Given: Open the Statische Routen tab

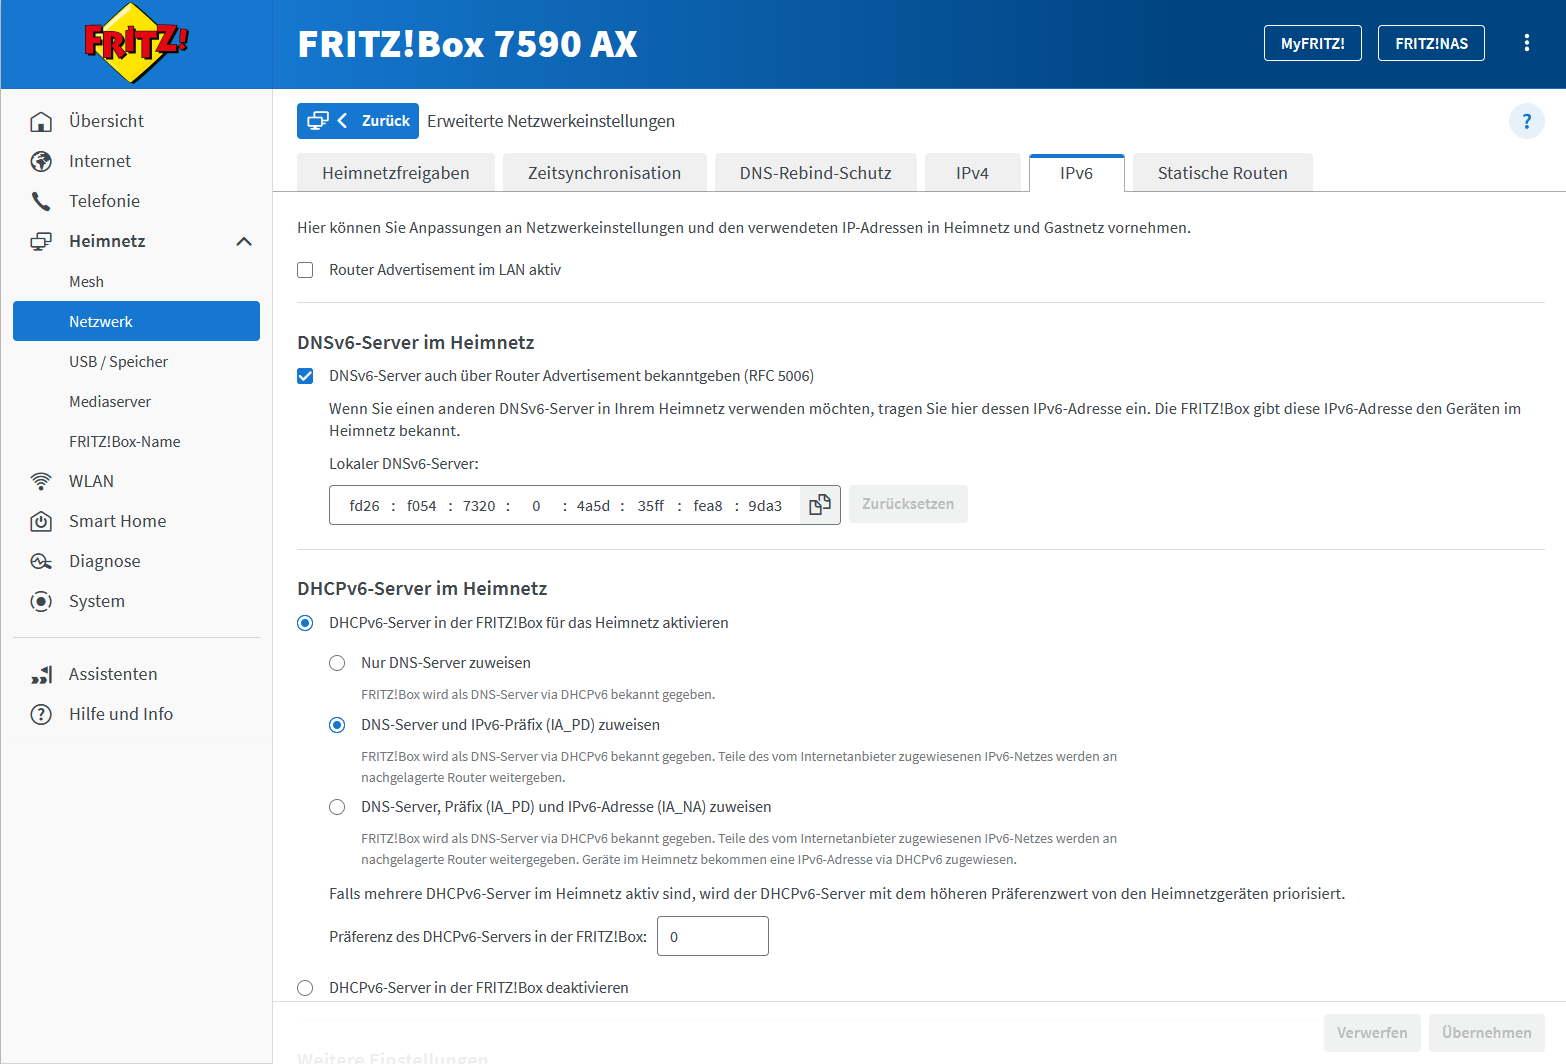Looking at the screenshot, I should (1222, 173).
